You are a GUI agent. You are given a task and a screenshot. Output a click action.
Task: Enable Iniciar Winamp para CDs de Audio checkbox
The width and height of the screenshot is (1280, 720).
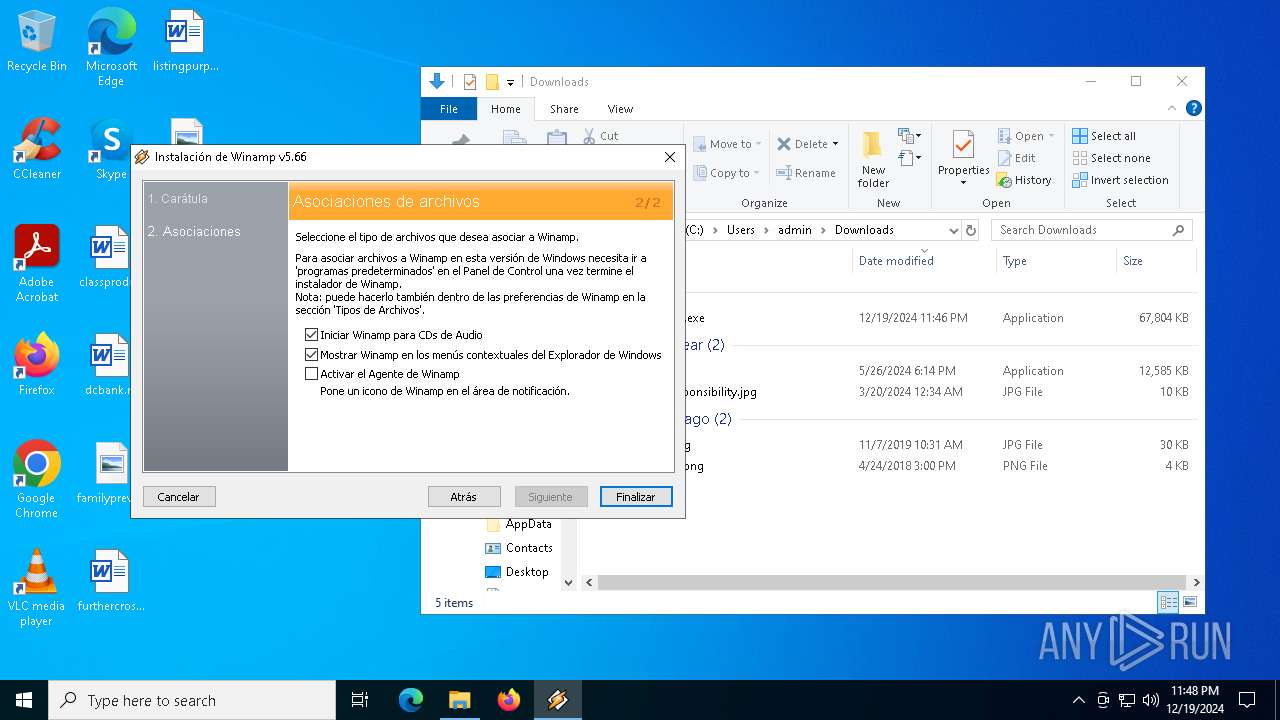311,335
